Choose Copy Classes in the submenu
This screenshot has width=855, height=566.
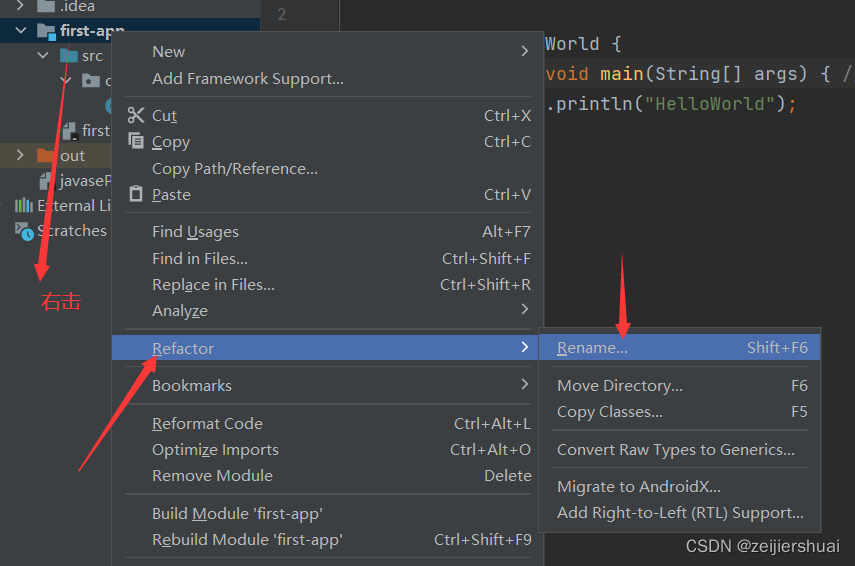pyautogui.click(x=679, y=412)
